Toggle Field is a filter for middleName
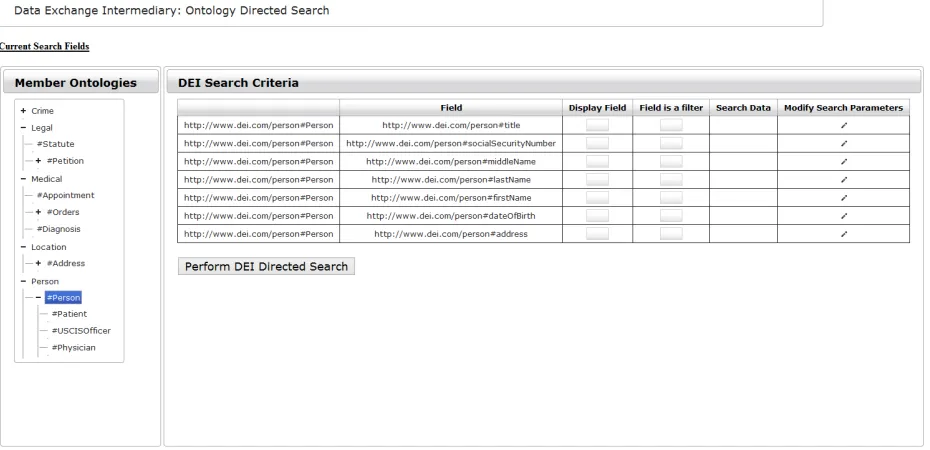Image resolution: width=930 pixels, height=450 pixels. coord(671,161)
